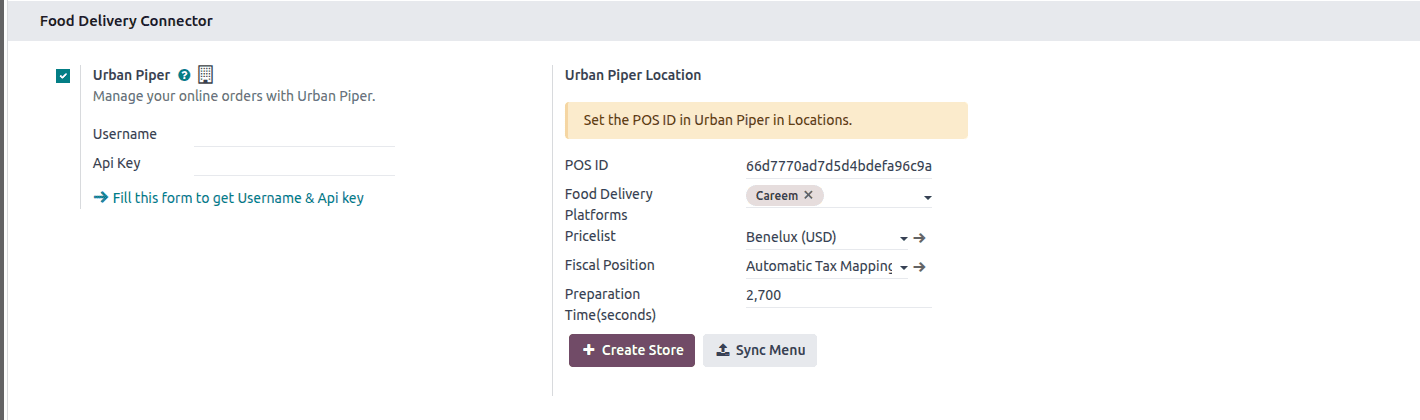Click the Create Store button
Image resolution: width=1420 pixels, height=420 pixels.
point(632,351)
